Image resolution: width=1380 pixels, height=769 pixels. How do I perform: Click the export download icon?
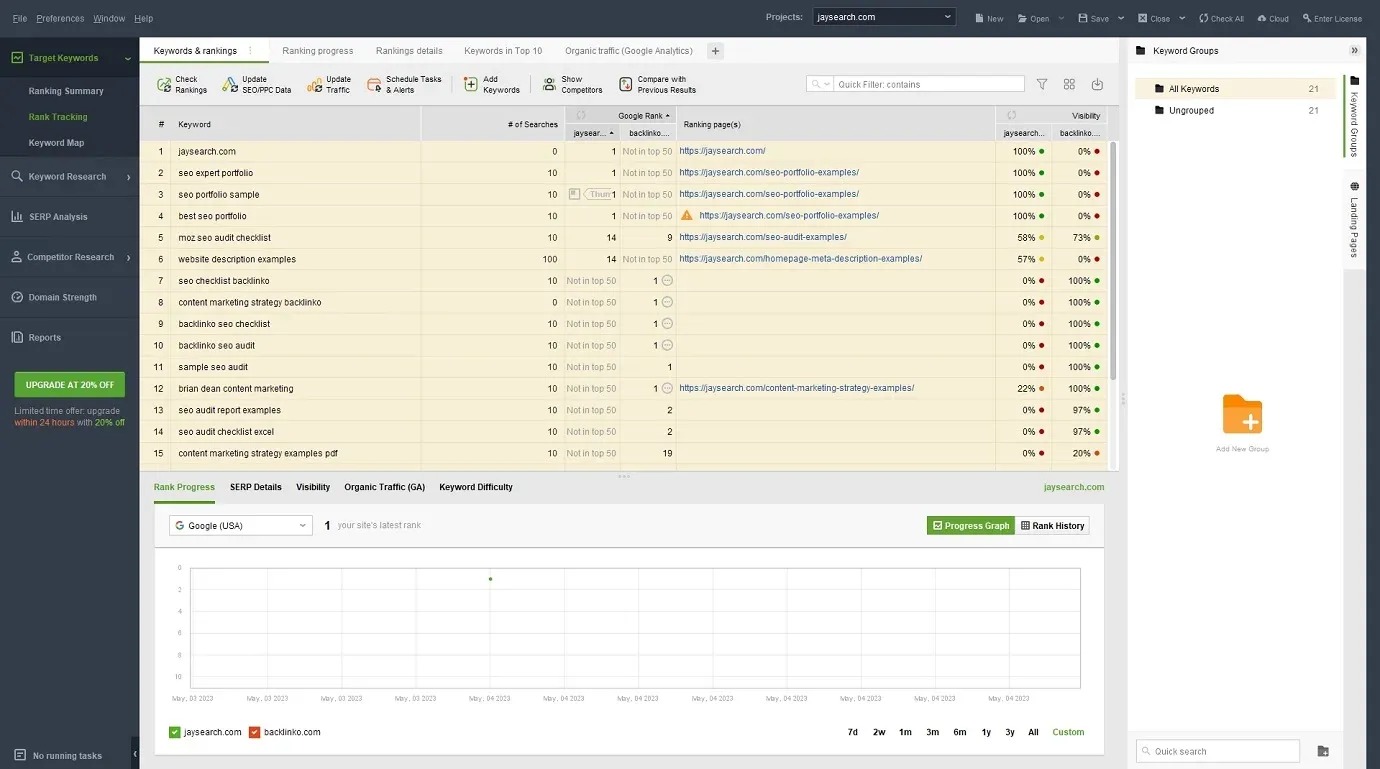(x=1097, y=85)
